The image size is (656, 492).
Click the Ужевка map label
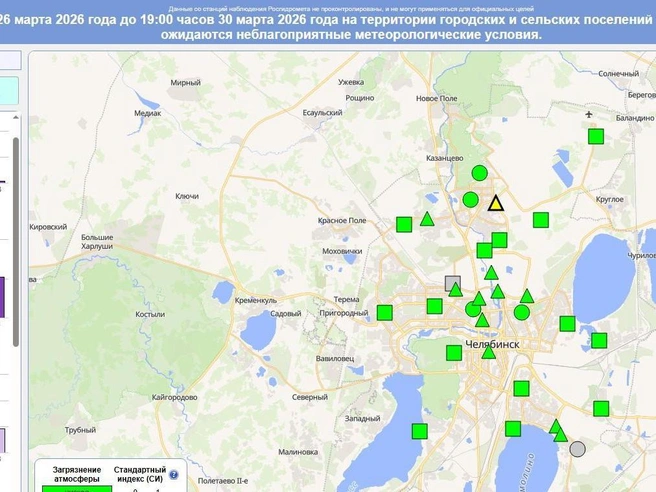[351, 82]
